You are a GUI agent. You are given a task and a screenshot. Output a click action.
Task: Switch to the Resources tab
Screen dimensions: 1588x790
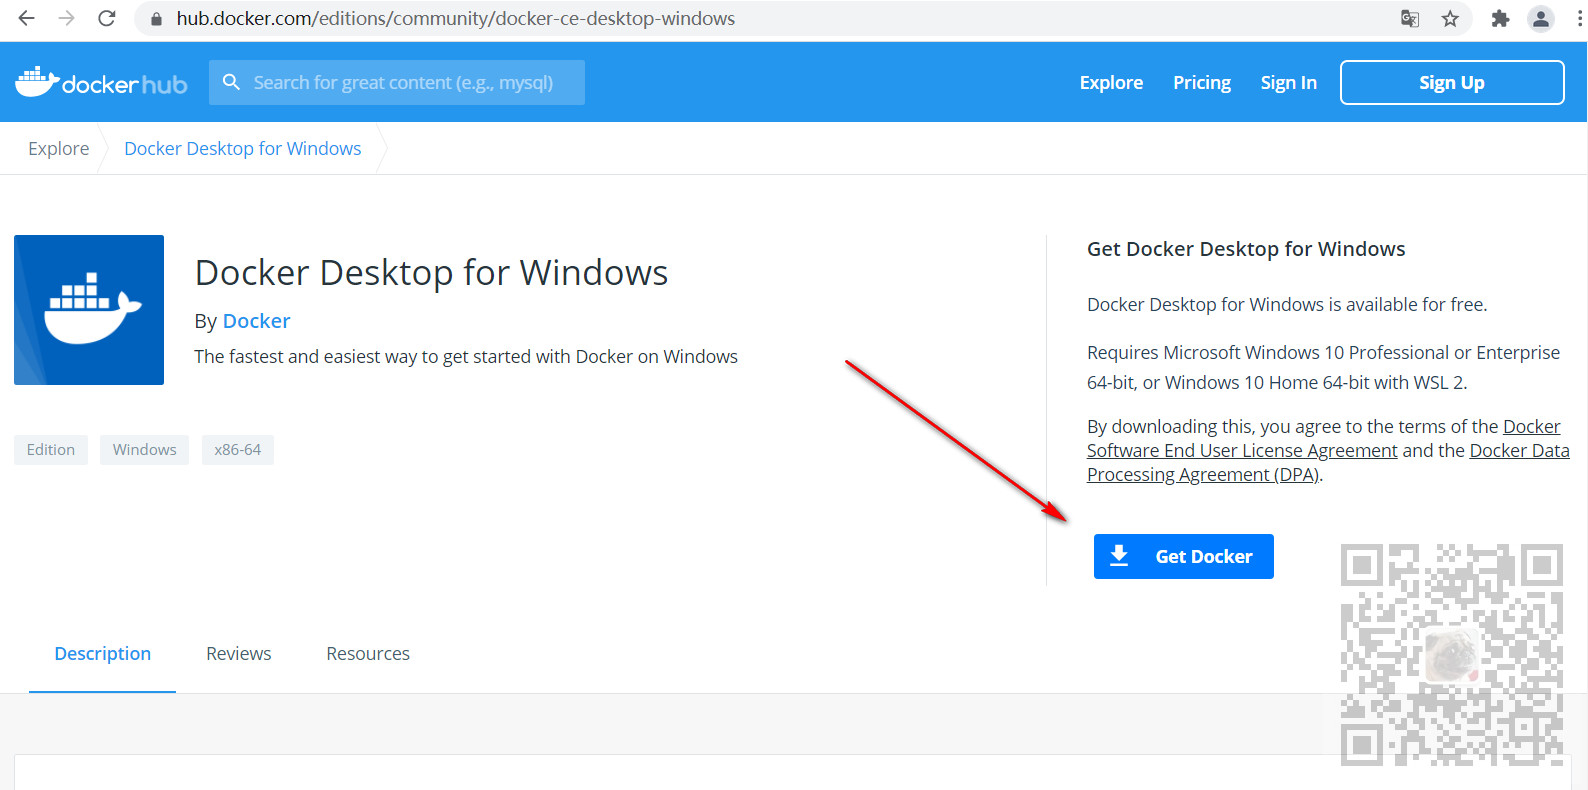pyautogui.click(x=368, y=654)
